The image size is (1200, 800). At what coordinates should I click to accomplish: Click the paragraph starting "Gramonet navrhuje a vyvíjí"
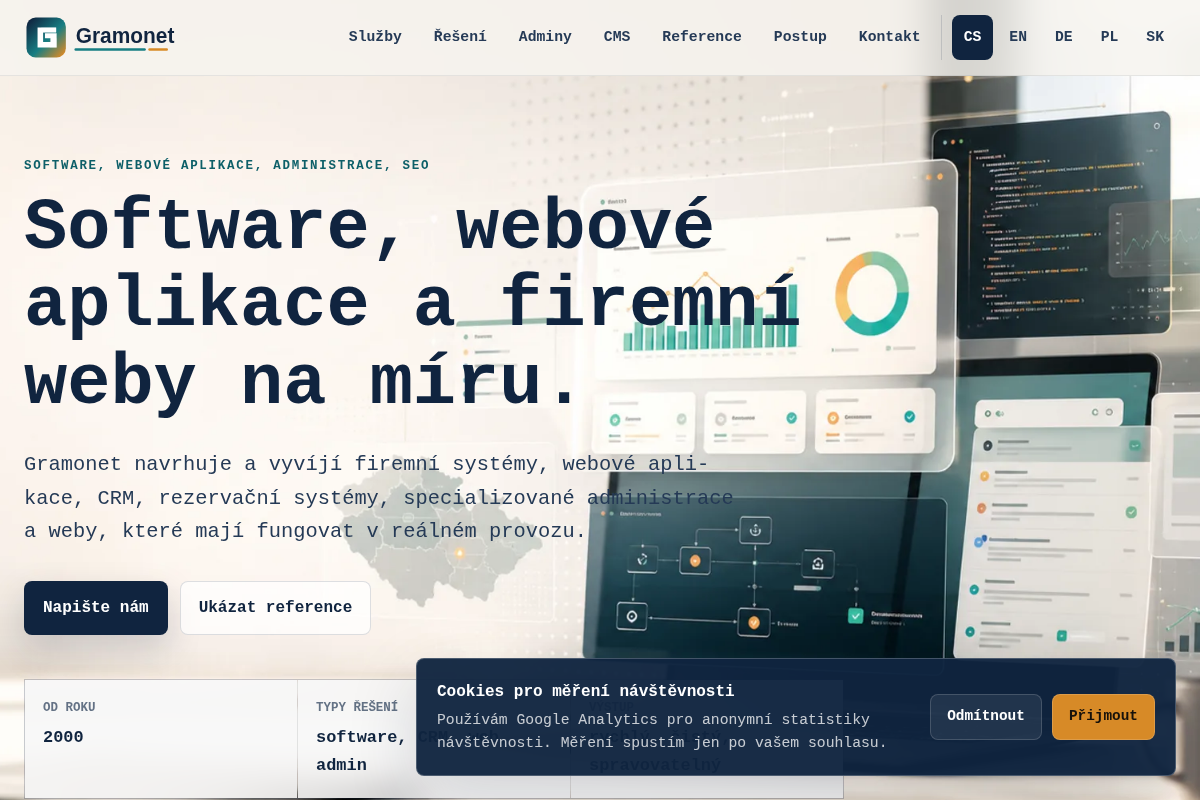379,498
